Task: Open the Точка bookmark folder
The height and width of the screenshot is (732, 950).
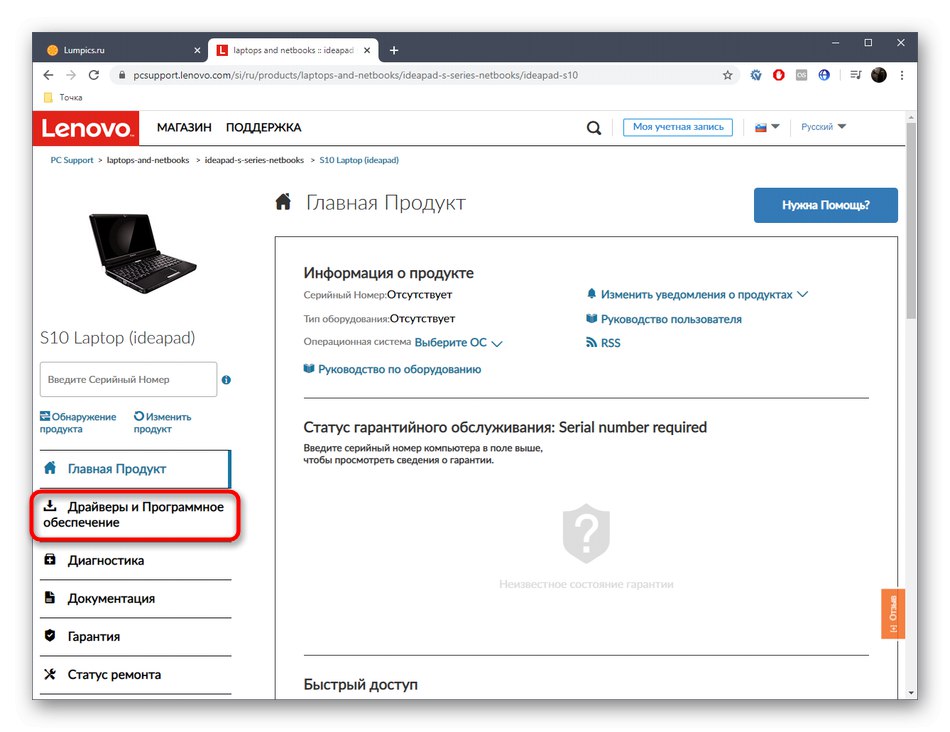Action: coord(64,97)
